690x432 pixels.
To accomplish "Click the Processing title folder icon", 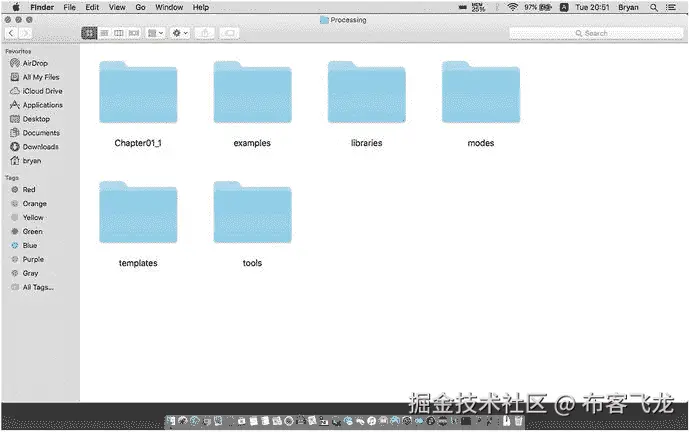I will tap(324, 20).
